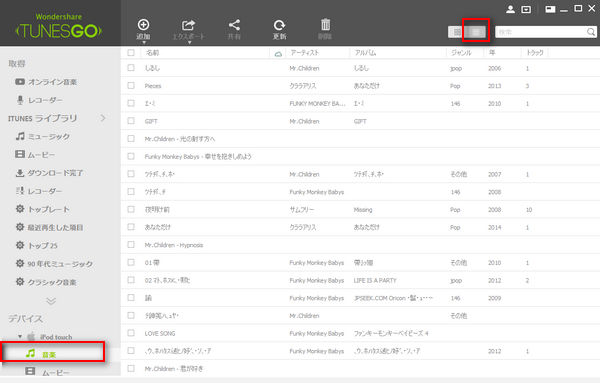The image size is (600, 383).
Task: Toggle the select-all checkbox in header
Action: (x=131, y=53)
